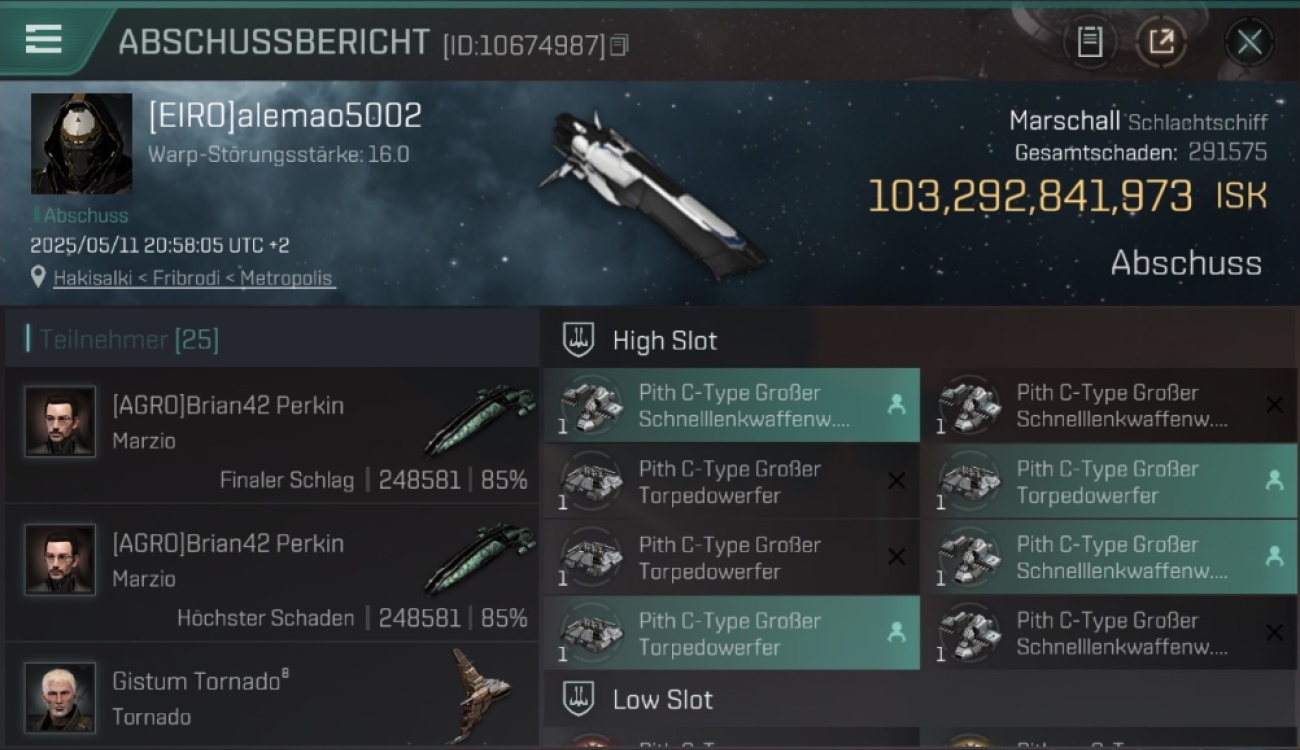Click the destroyed Torpedowerfer with X mark, second row left
Viewport: 1300px width, 750px height.
[x=732, y=481]
